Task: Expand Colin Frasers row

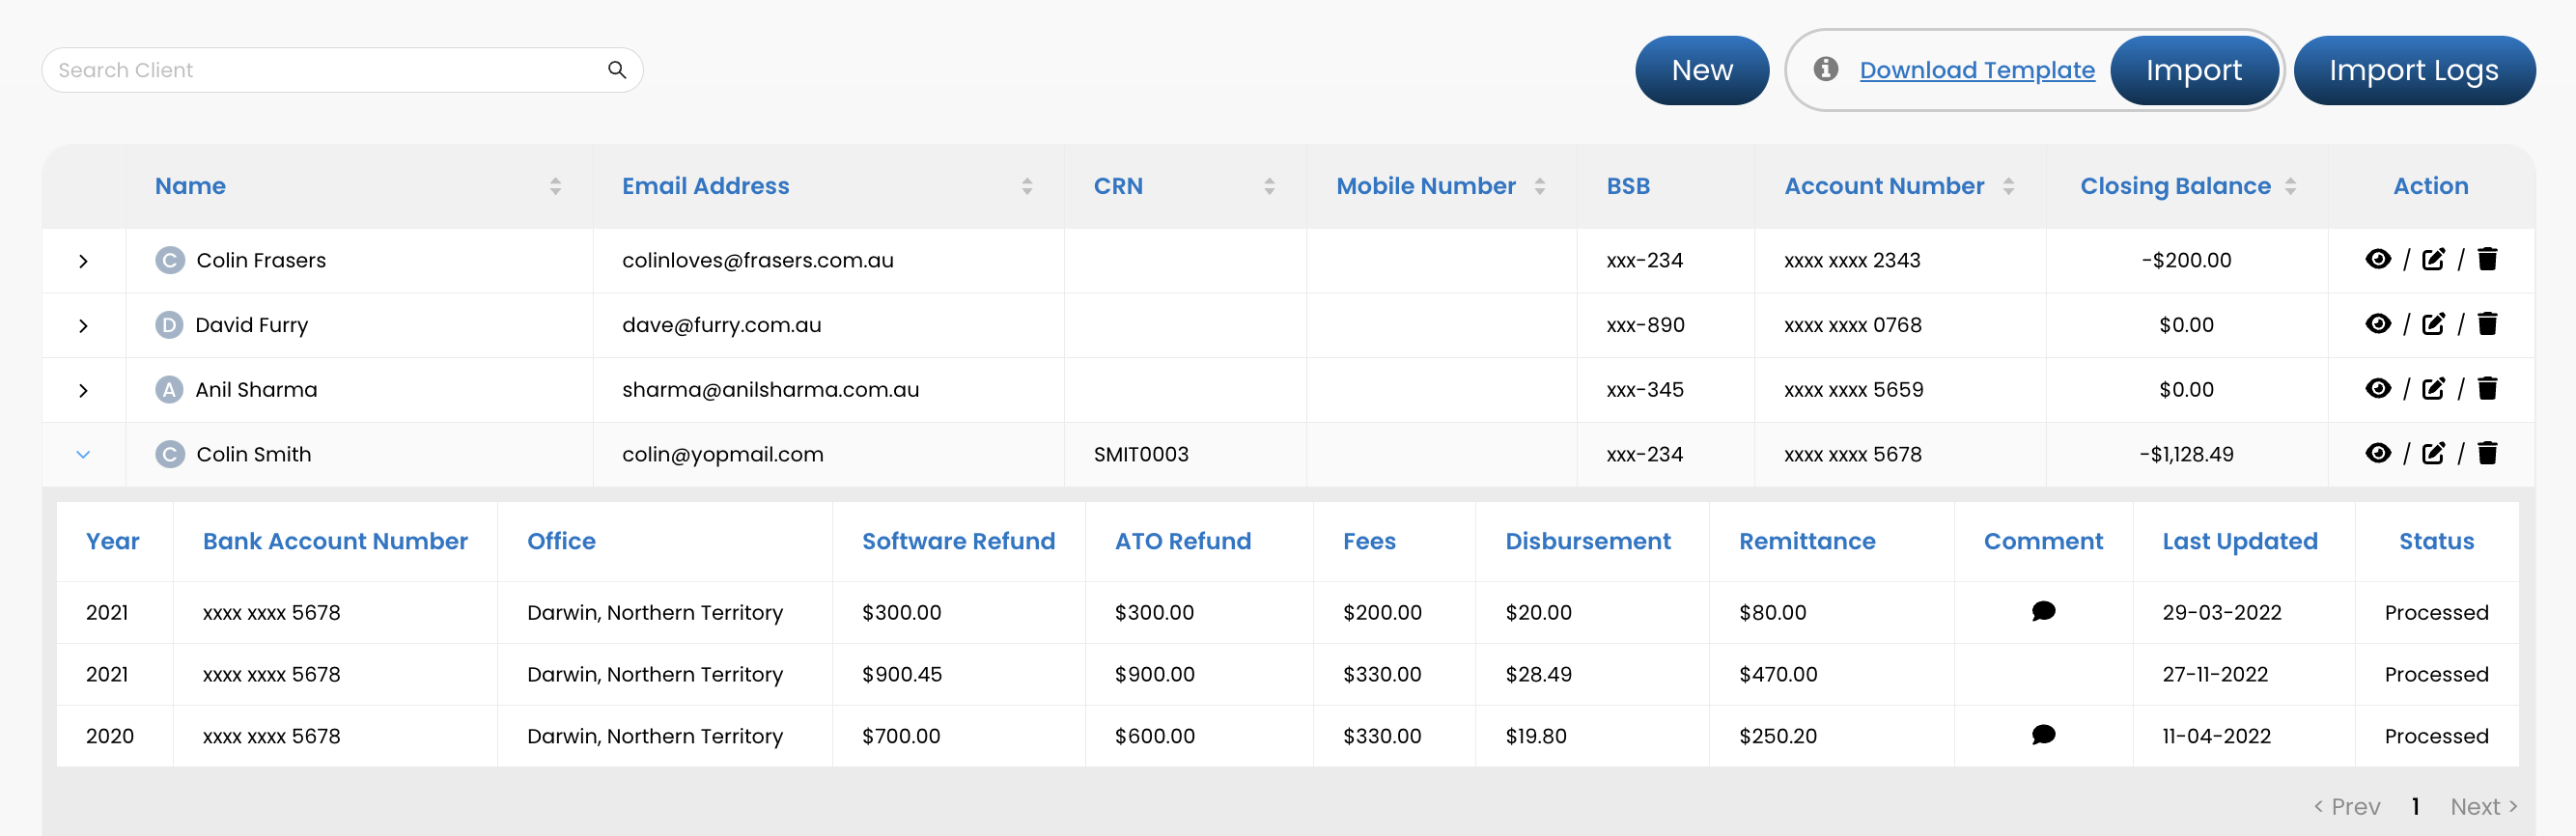Action: click(x=83, y=261)
